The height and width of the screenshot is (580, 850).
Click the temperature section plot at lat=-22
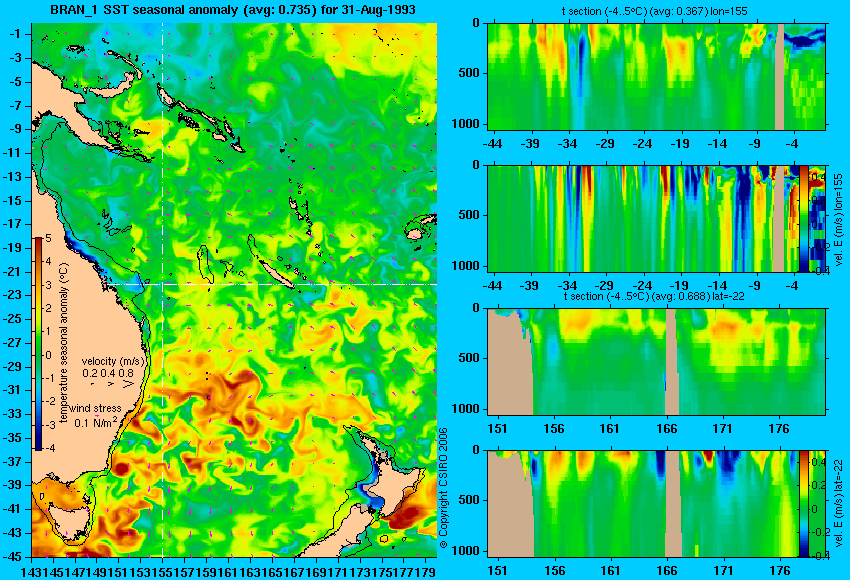pos(656,362)
